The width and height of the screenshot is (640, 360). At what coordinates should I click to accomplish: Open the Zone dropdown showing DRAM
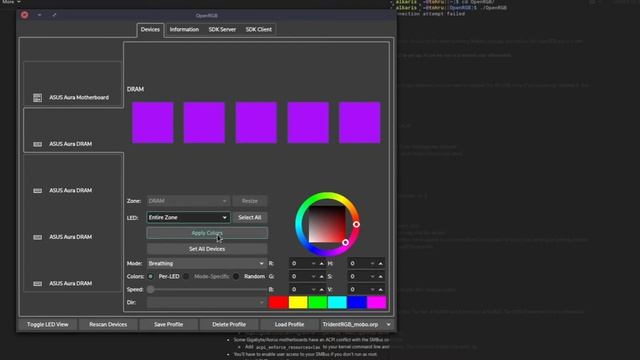click(x=188, y=201)
